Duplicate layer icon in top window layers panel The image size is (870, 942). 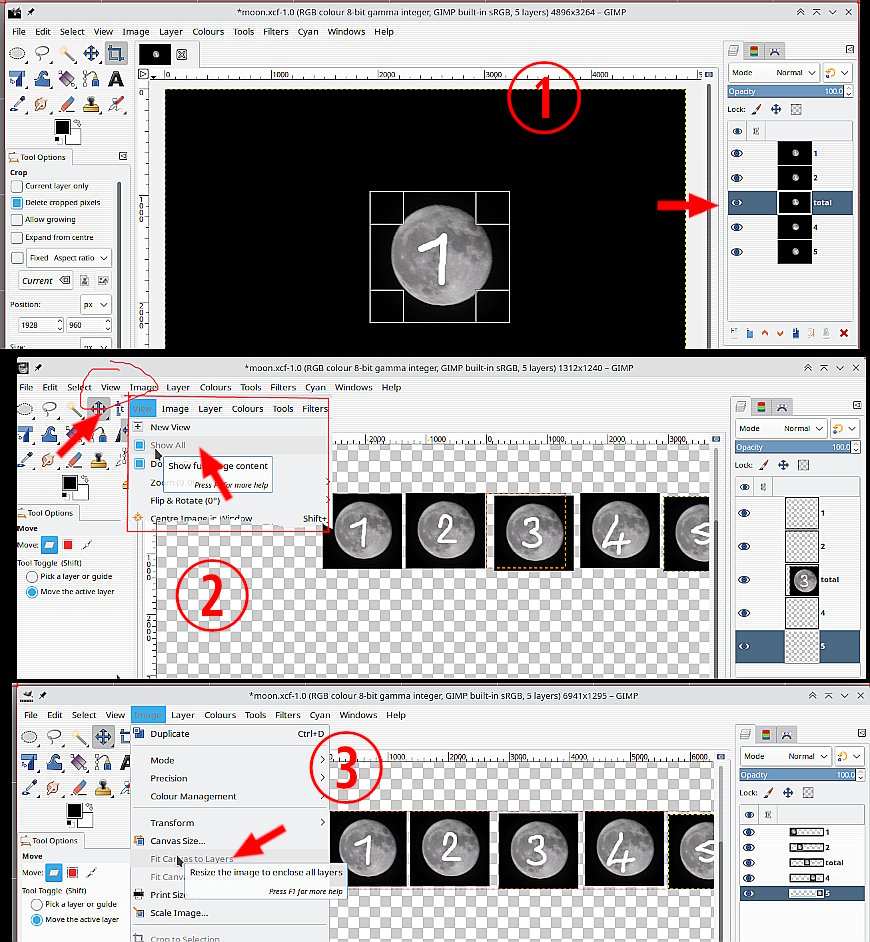click(x=795, y=333)
